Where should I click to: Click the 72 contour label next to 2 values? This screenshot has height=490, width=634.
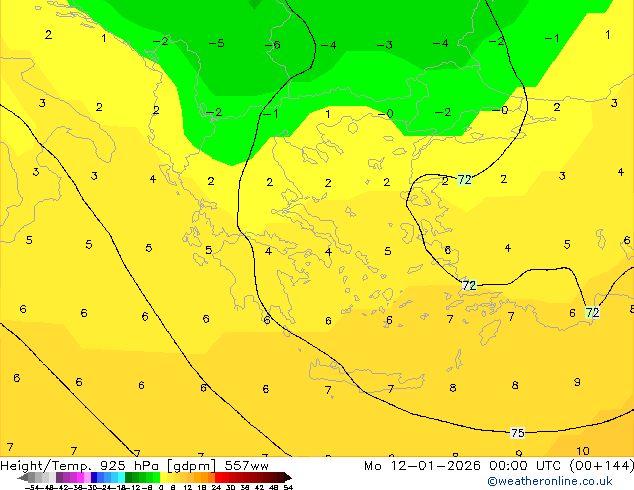click(x=465, y=180)
